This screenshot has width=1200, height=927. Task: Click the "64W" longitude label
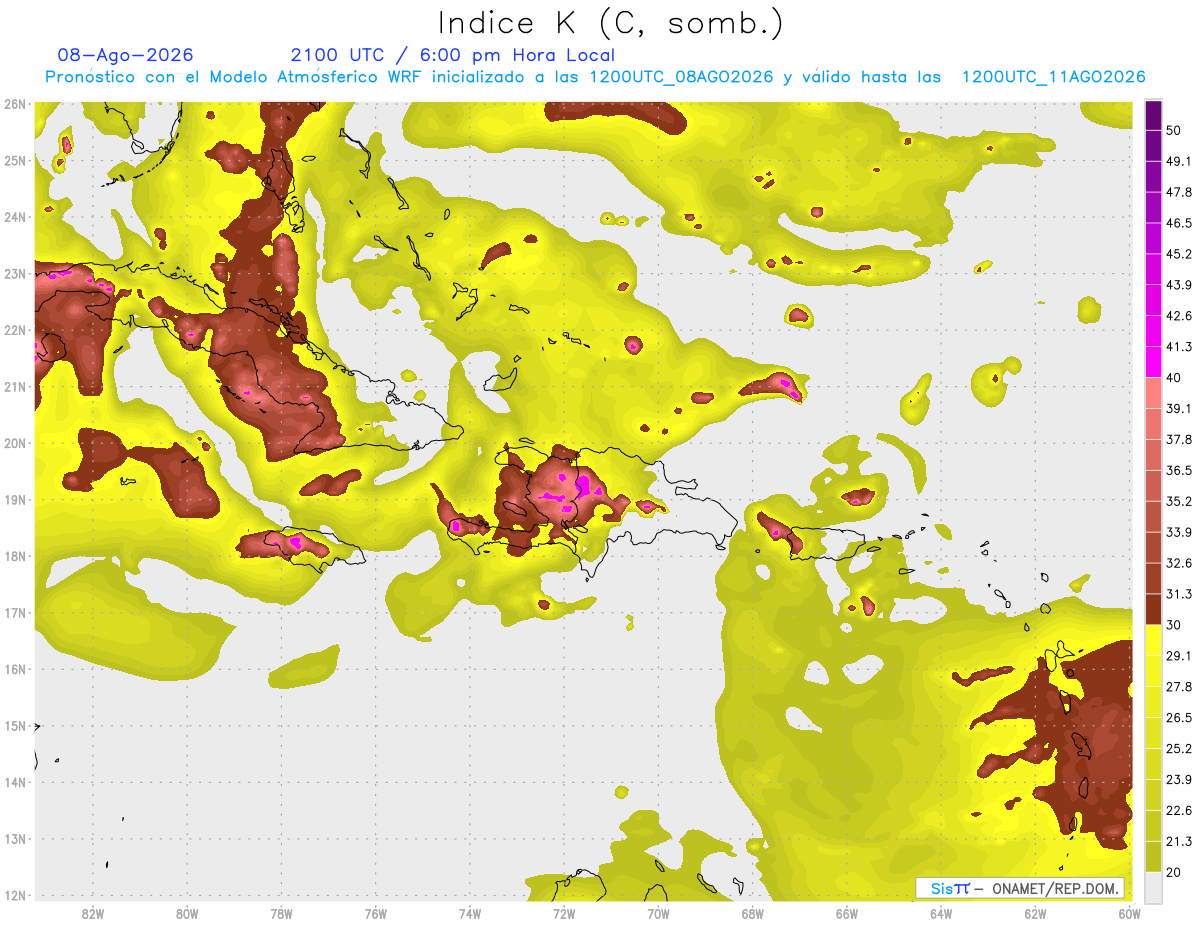(x=941, y=913)
